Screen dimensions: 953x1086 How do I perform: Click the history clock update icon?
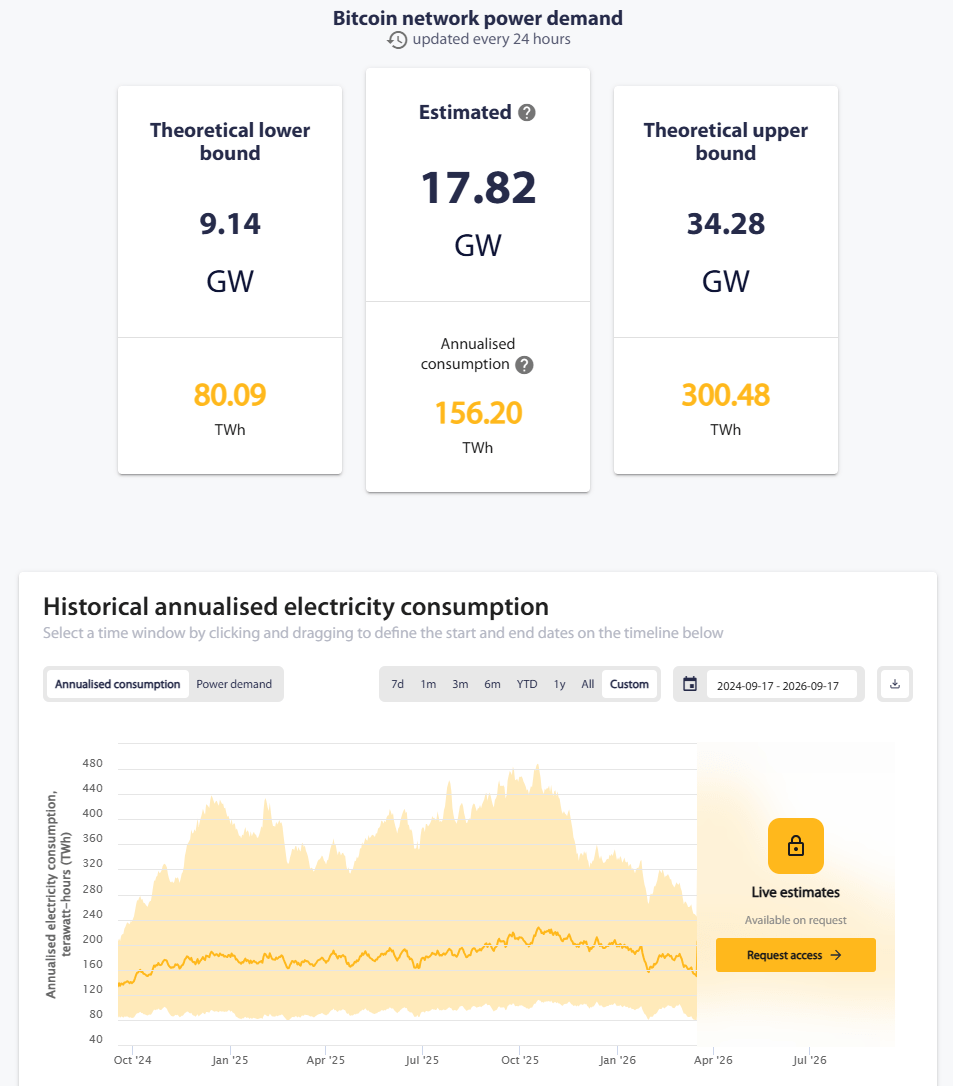[x=397, y=39]
